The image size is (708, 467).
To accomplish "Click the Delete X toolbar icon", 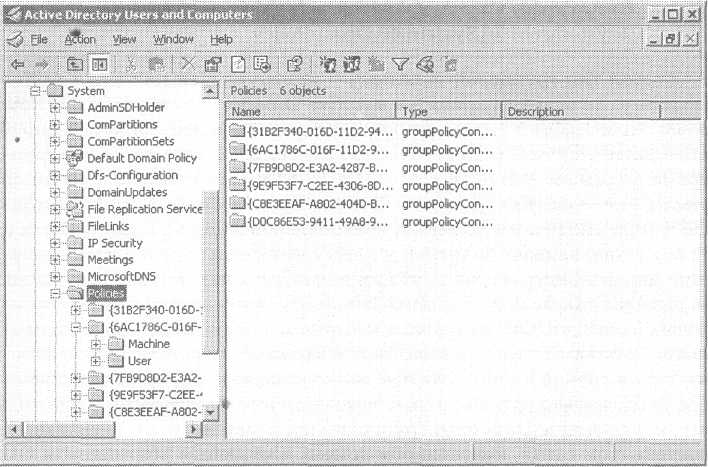I will pos(187,65).
